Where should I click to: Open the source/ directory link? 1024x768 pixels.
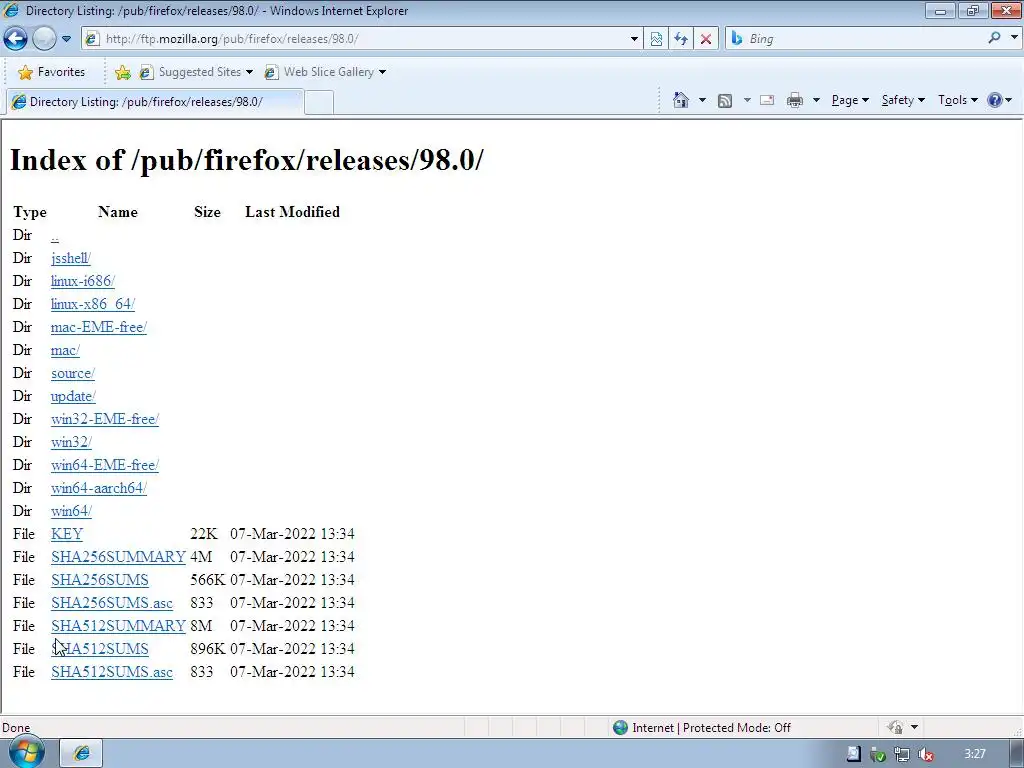click(x=72, y=373)
